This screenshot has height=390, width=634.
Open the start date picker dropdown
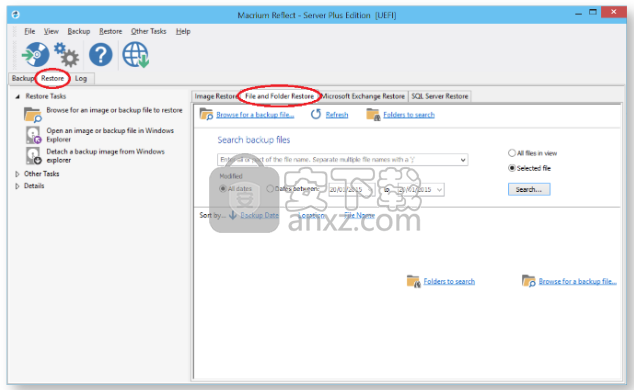370,190
